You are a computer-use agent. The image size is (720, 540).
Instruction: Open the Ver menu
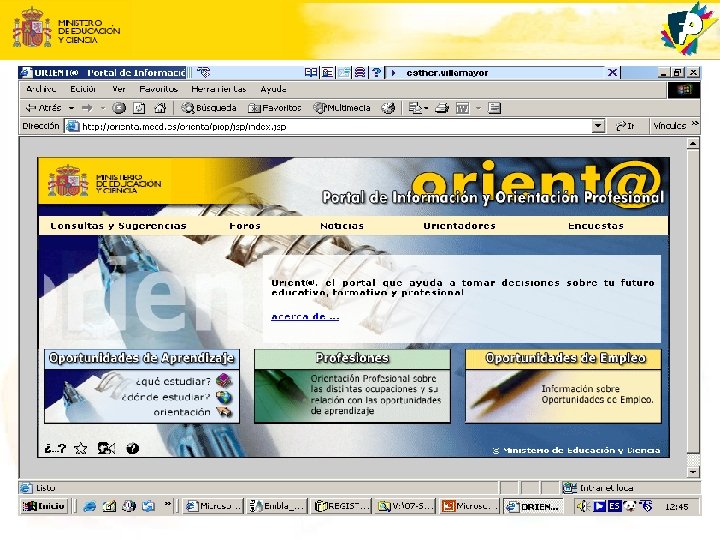click(x=118, y=89)
